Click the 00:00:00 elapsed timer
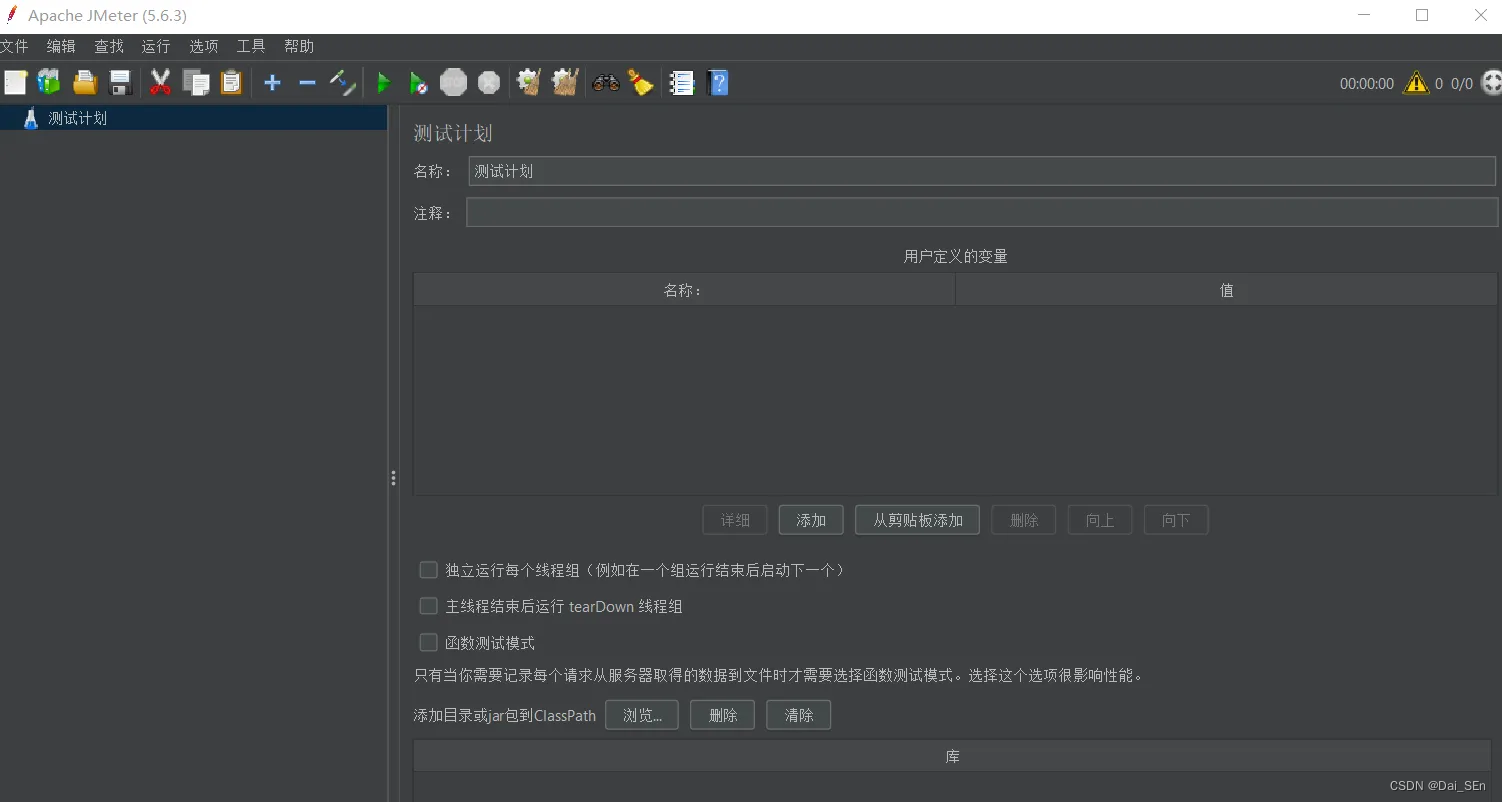 pyautogui.click(x=1367, y=84)
